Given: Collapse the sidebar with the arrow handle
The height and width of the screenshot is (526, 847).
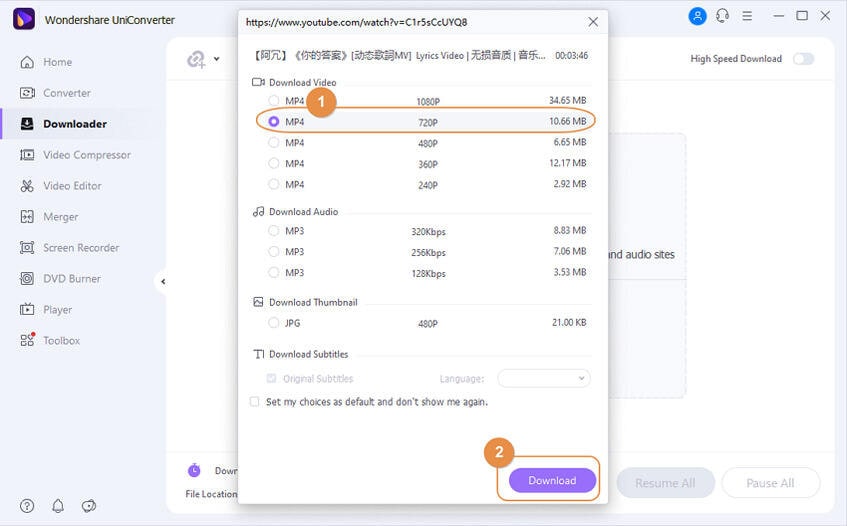Looking at the screenshot, I should (163, 281).
